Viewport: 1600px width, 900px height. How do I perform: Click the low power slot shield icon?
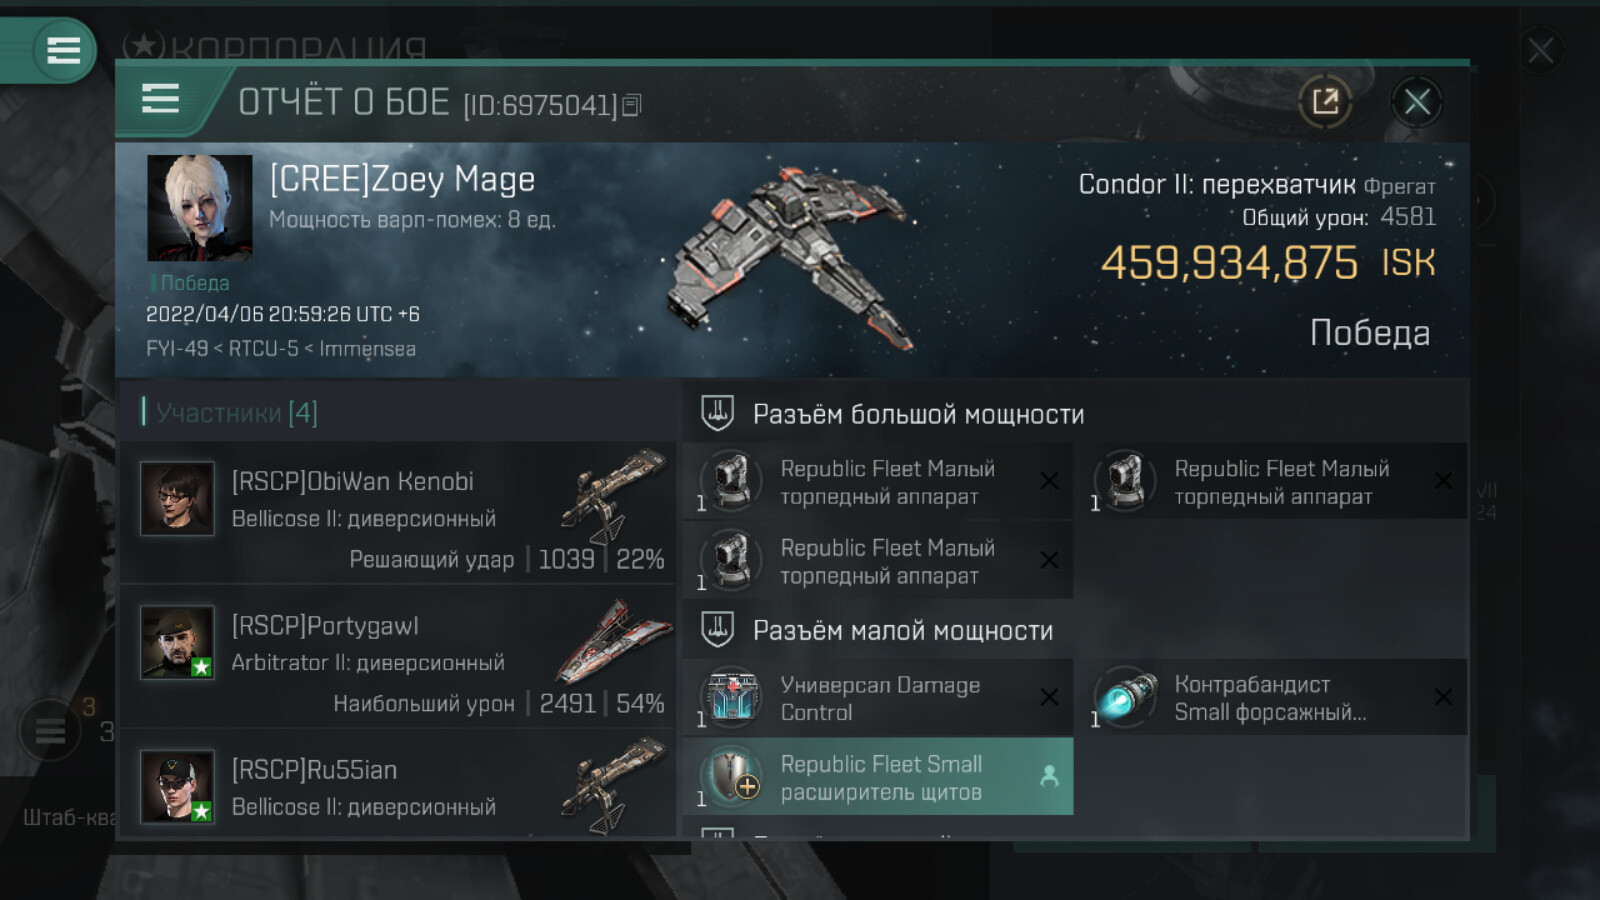[717, 629]
